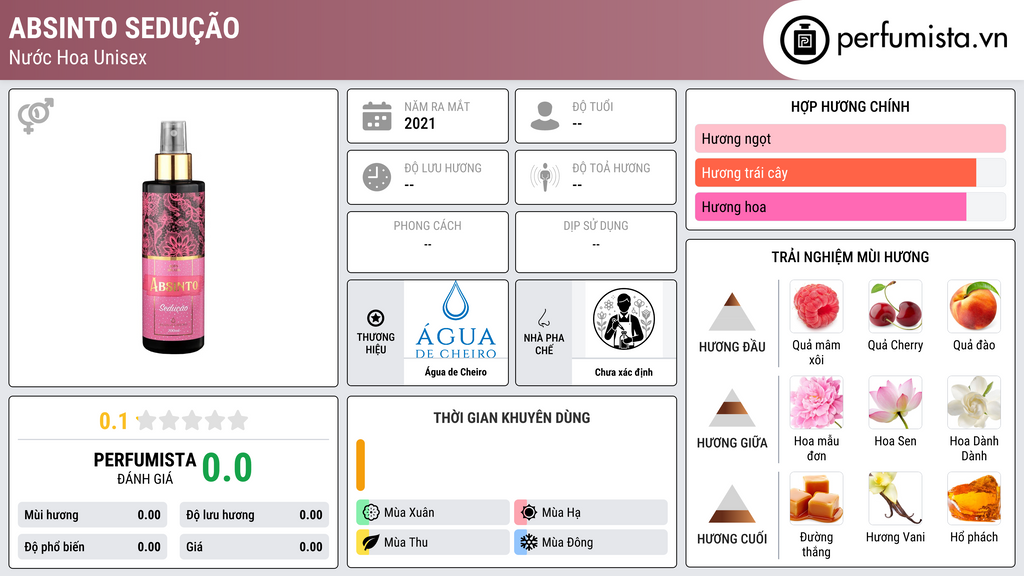Click the Perfumista đánh giá label
The width and height of the screenshot is (1024, 576).
click(145, 468)
